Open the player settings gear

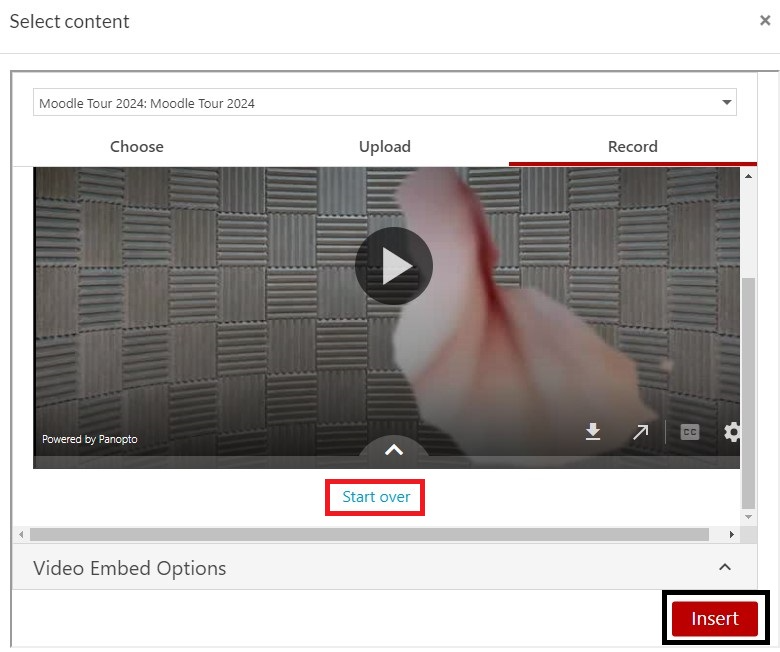click(732, 432)
